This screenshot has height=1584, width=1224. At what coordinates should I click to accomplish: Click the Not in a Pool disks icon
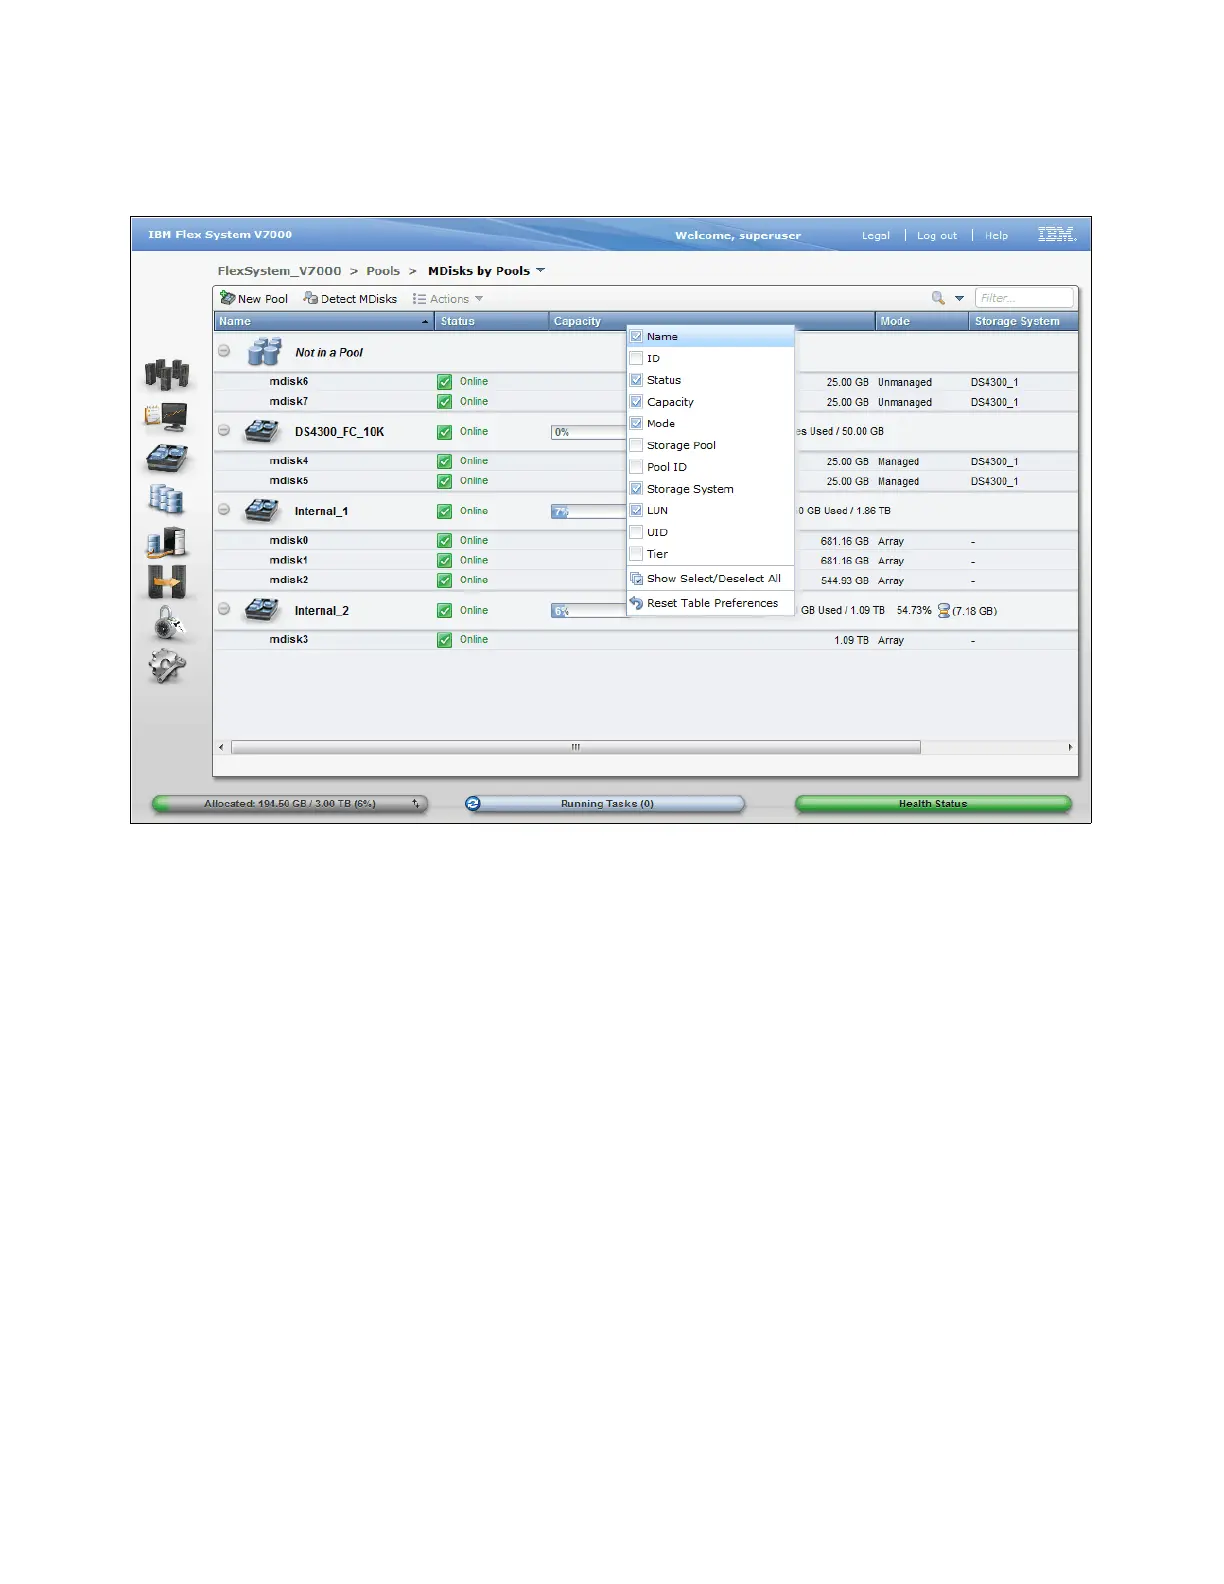pyautogui.click(x=264, y=352)
